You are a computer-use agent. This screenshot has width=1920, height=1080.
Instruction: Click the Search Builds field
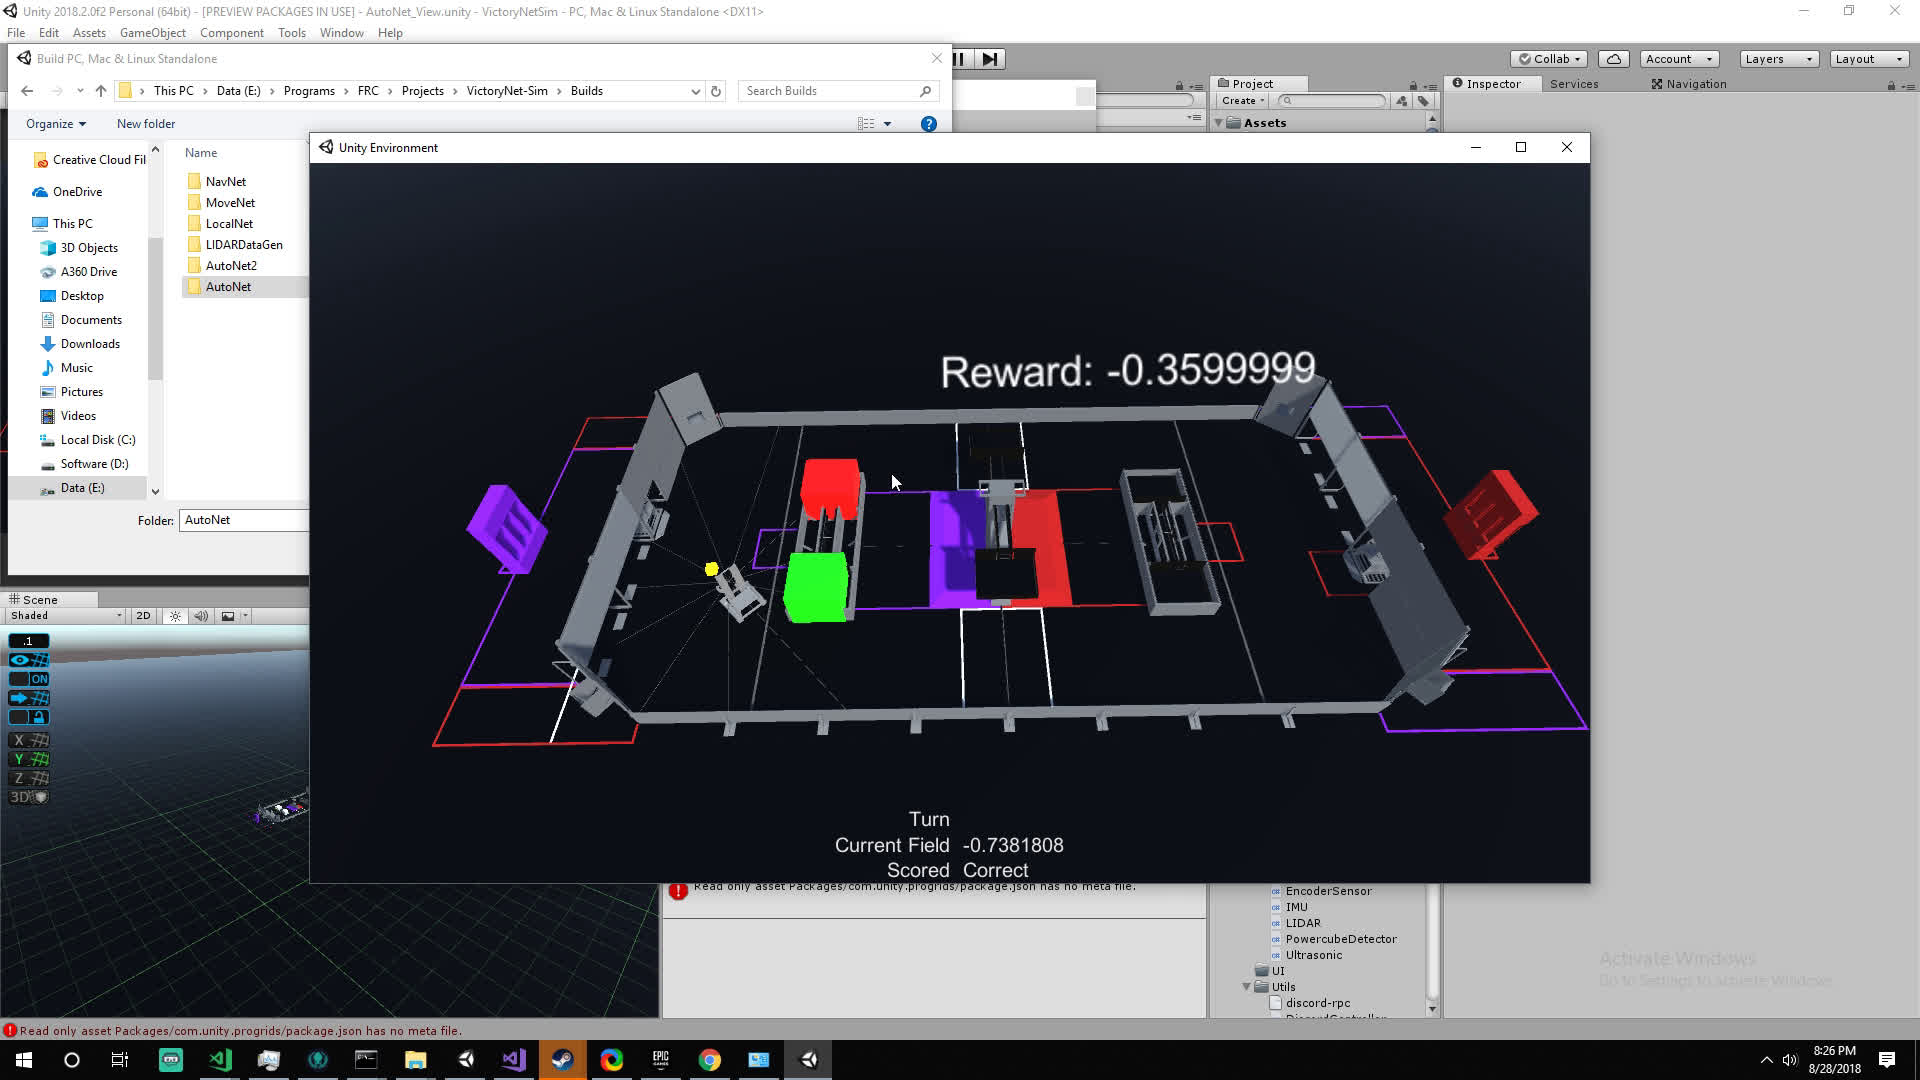click(838, 91)
